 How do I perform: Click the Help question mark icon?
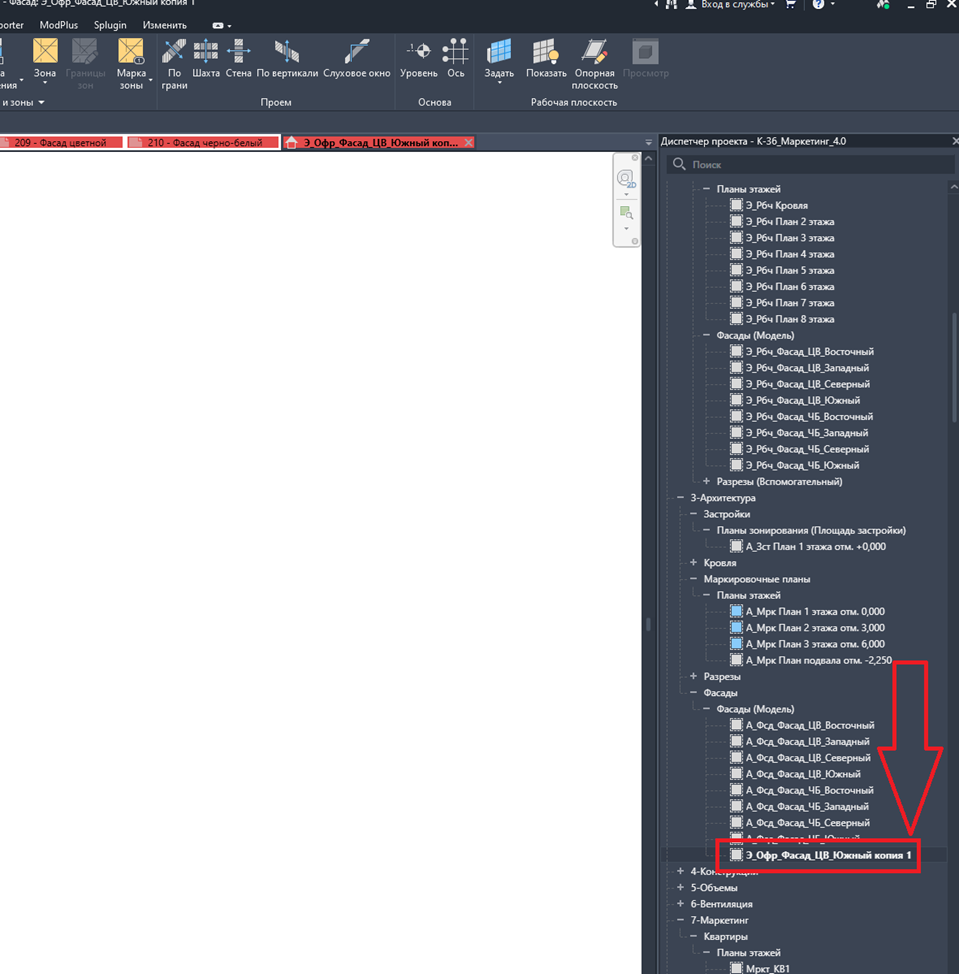[819, 4]
